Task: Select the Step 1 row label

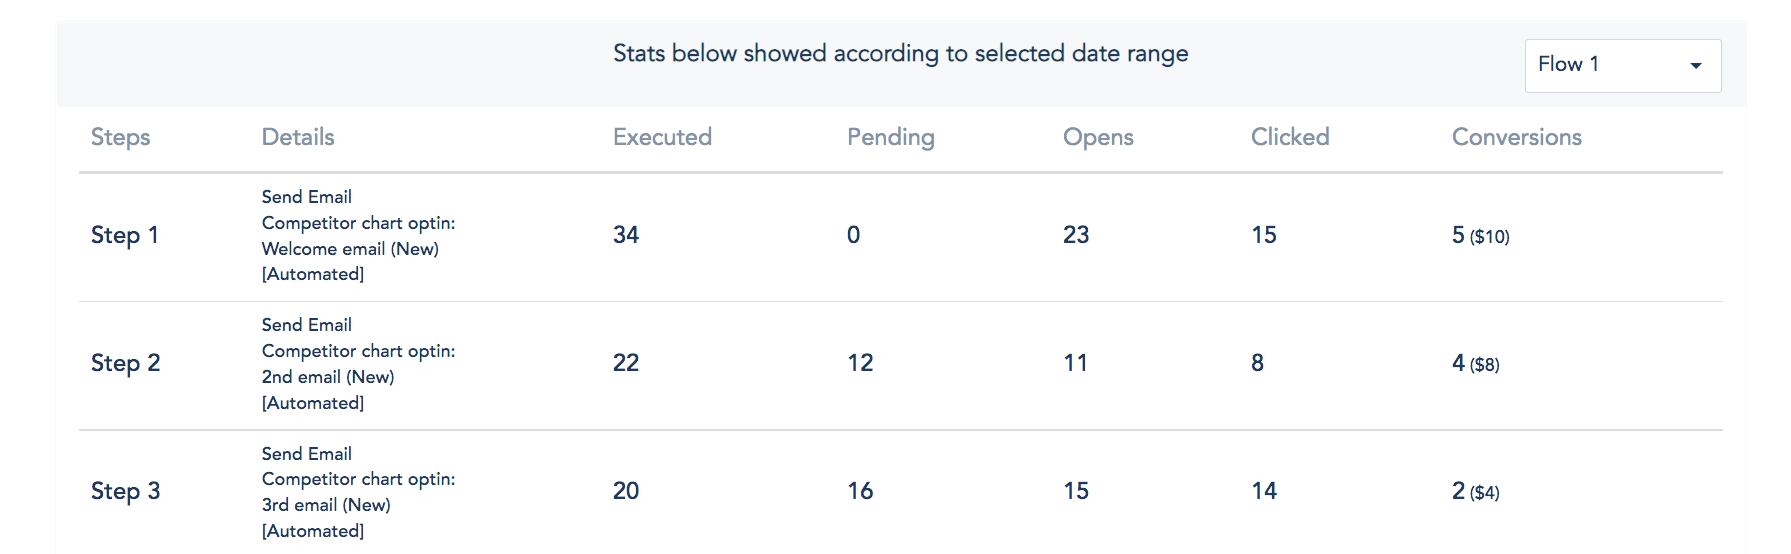Action: pyautogui.click(x=125, y=235)
